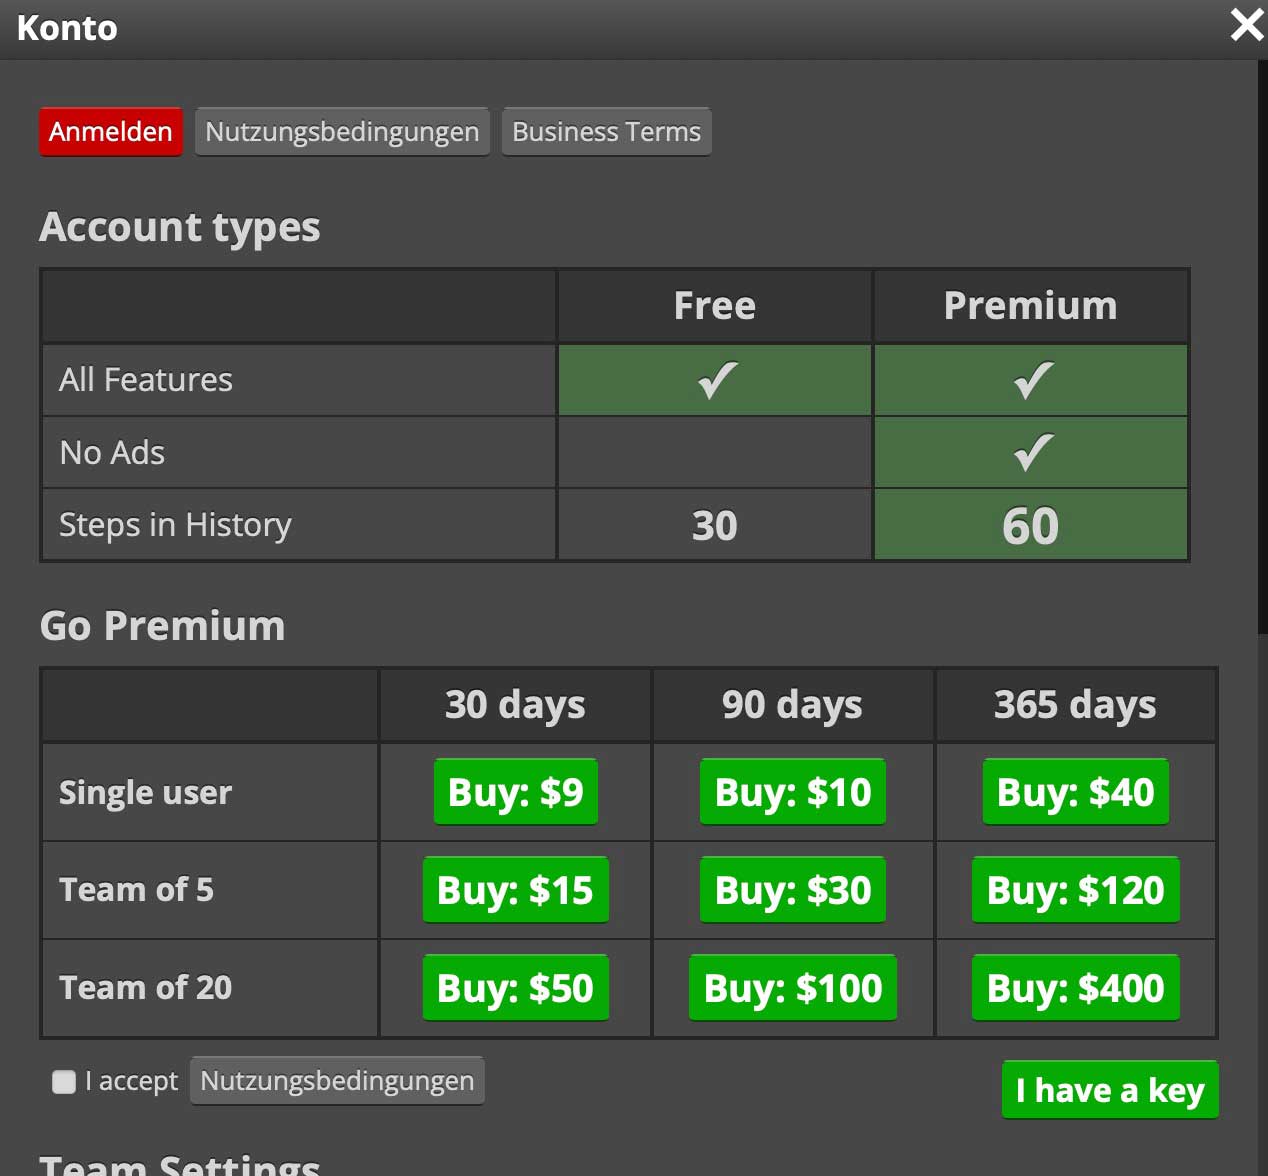Buy Team of 5 for $15
1268x1176 pixels.
tap(515, 890)
